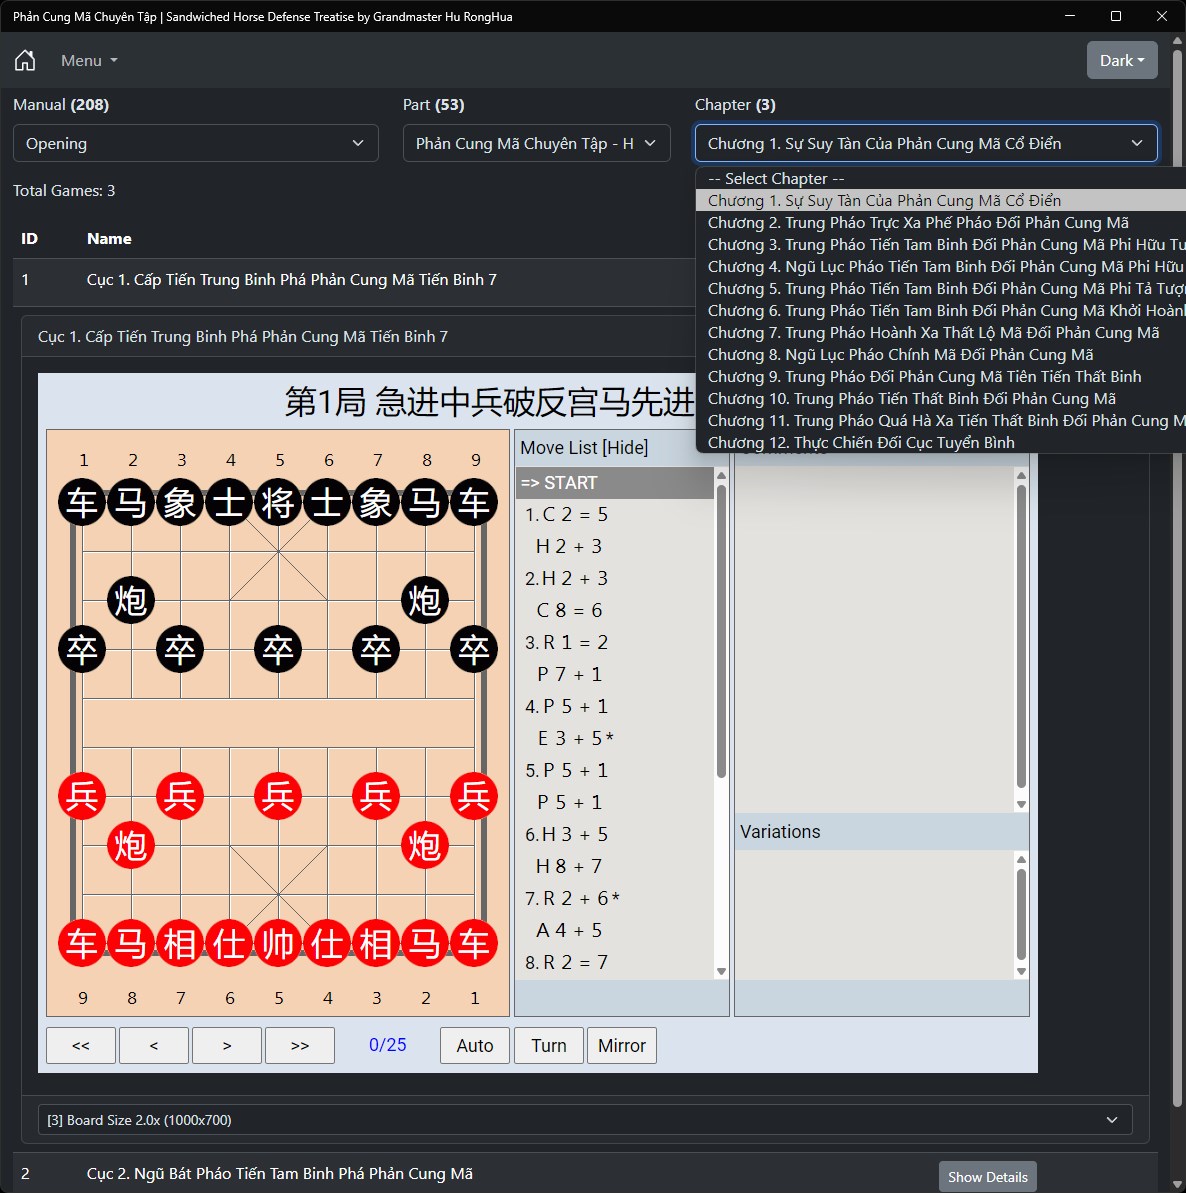Step back one move with < button
The width and height of the screenshot is (1186, 1193).
154,1045
